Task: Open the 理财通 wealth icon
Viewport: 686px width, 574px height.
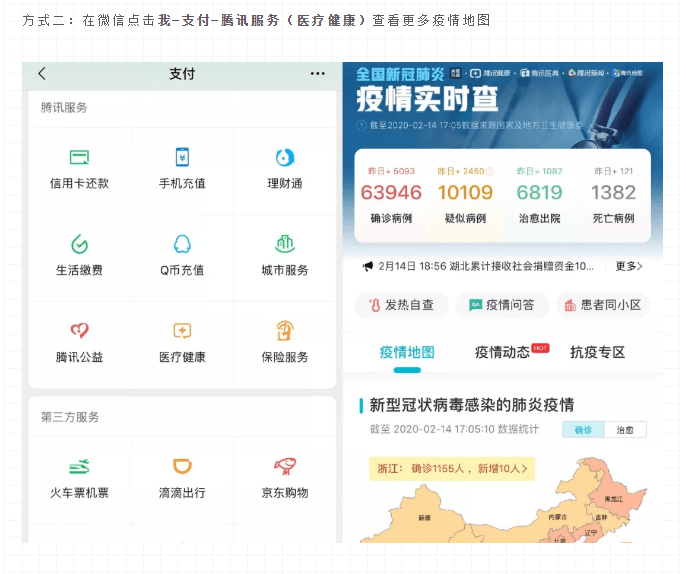Action: (285, 157)
